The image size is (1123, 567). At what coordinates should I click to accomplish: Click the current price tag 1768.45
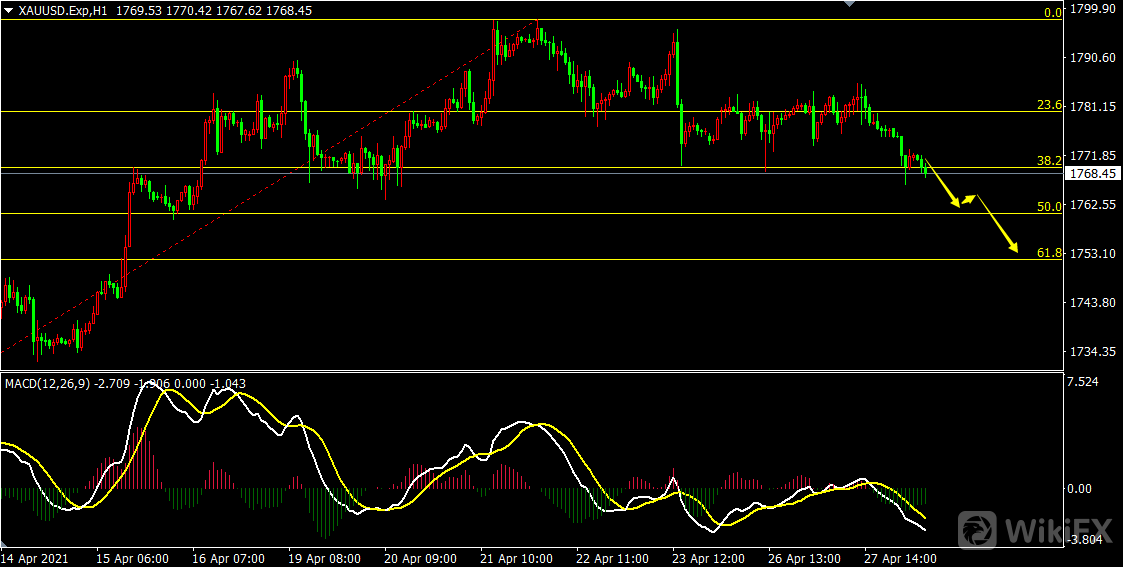1092,174
